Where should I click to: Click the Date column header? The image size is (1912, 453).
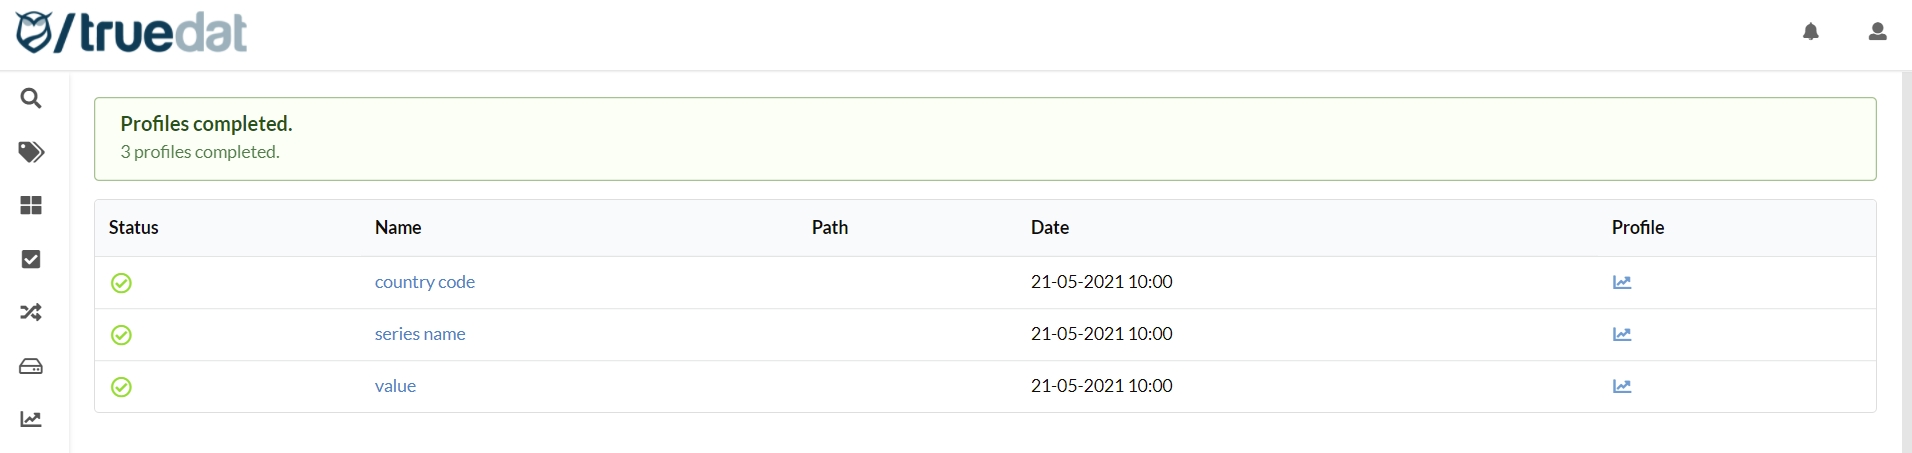pos(1049,228)
